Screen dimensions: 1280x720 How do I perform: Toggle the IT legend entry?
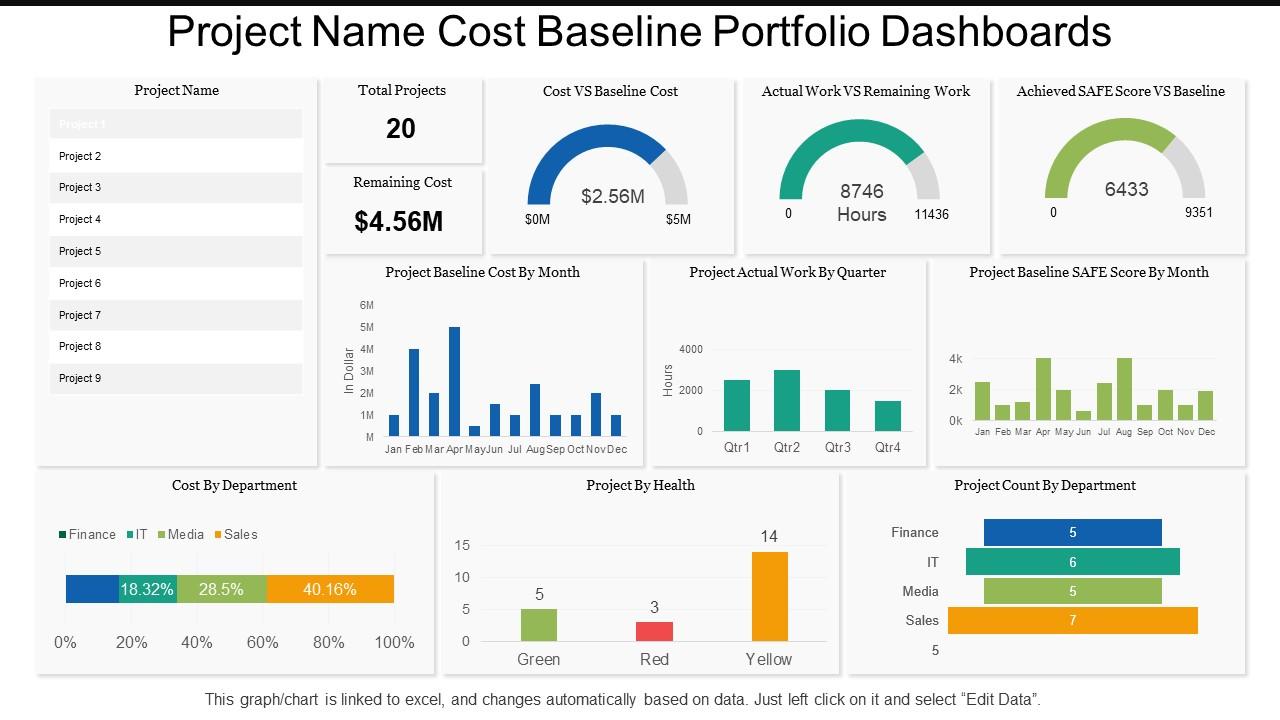[138, 534]
